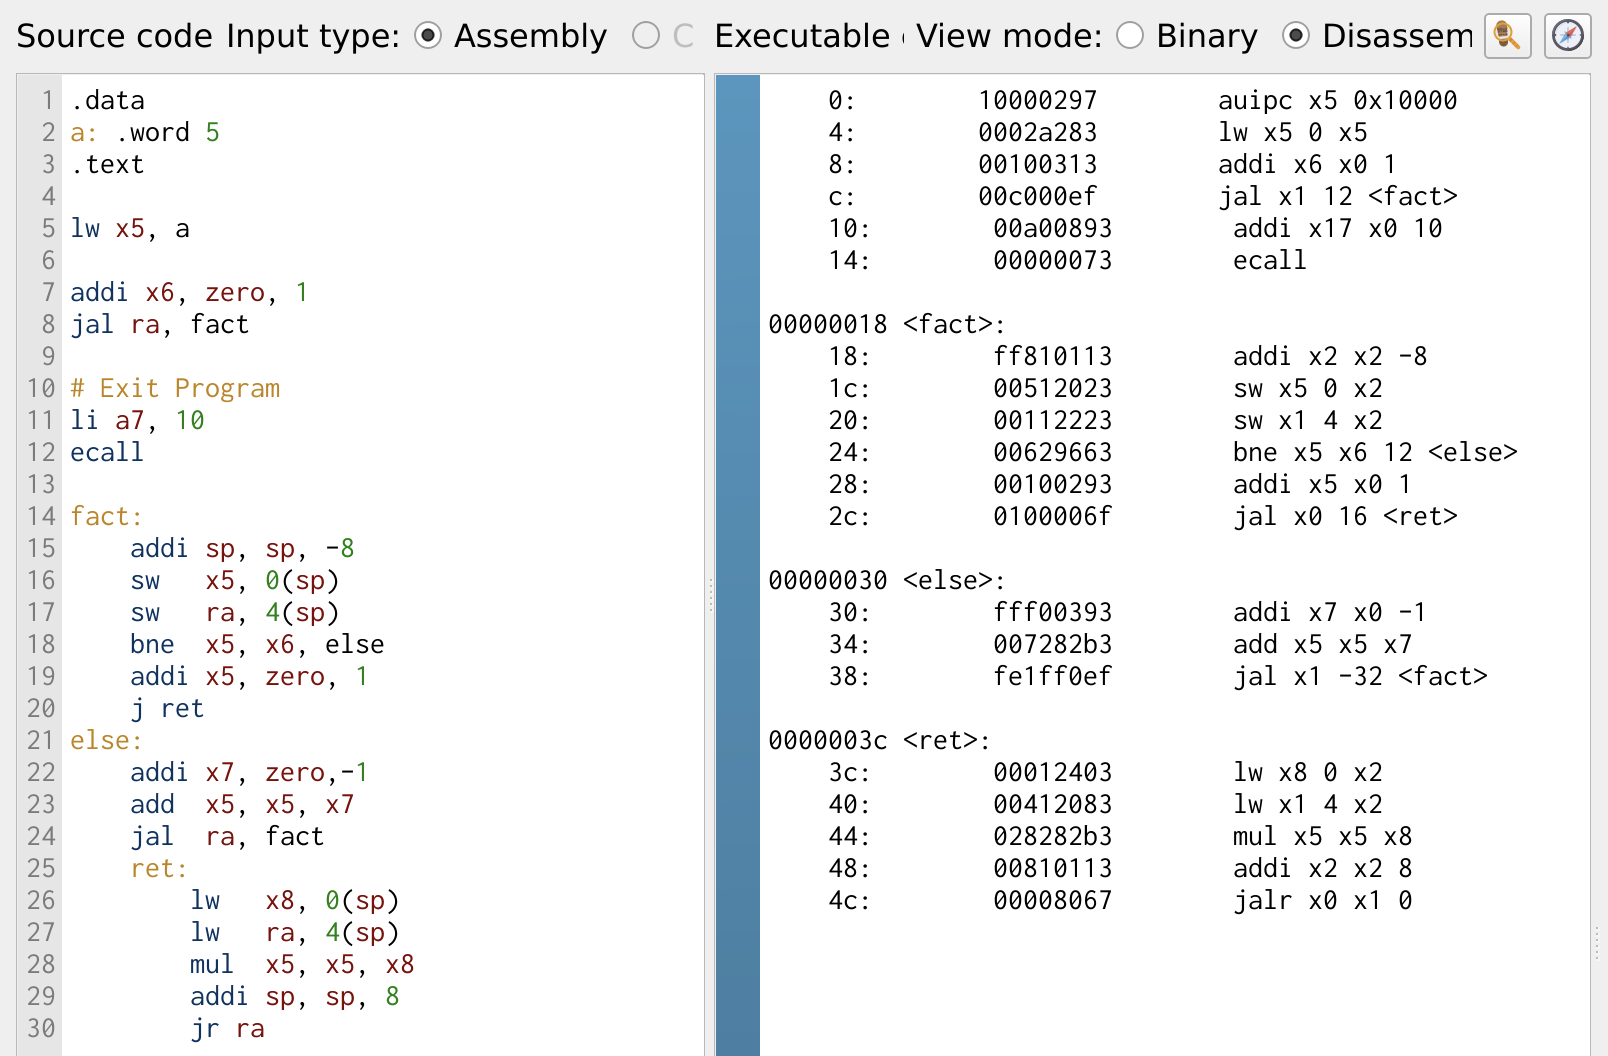Select the C input type radio button
This screenshot has height=1056, width=1608.
(646, 36)
